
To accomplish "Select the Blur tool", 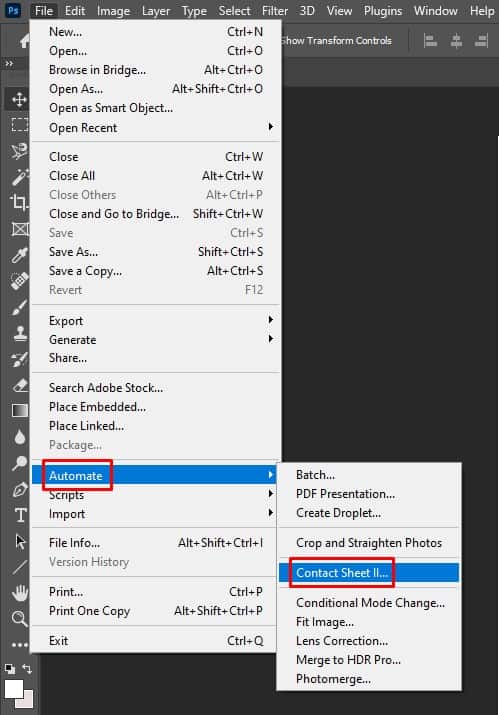I will click(19, 437).
